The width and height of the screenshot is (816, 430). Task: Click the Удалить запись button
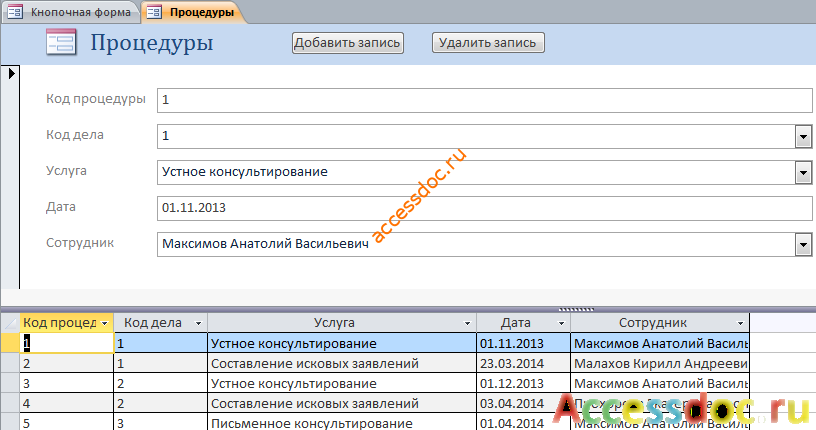pyautogui.click(x=488, y=43)
